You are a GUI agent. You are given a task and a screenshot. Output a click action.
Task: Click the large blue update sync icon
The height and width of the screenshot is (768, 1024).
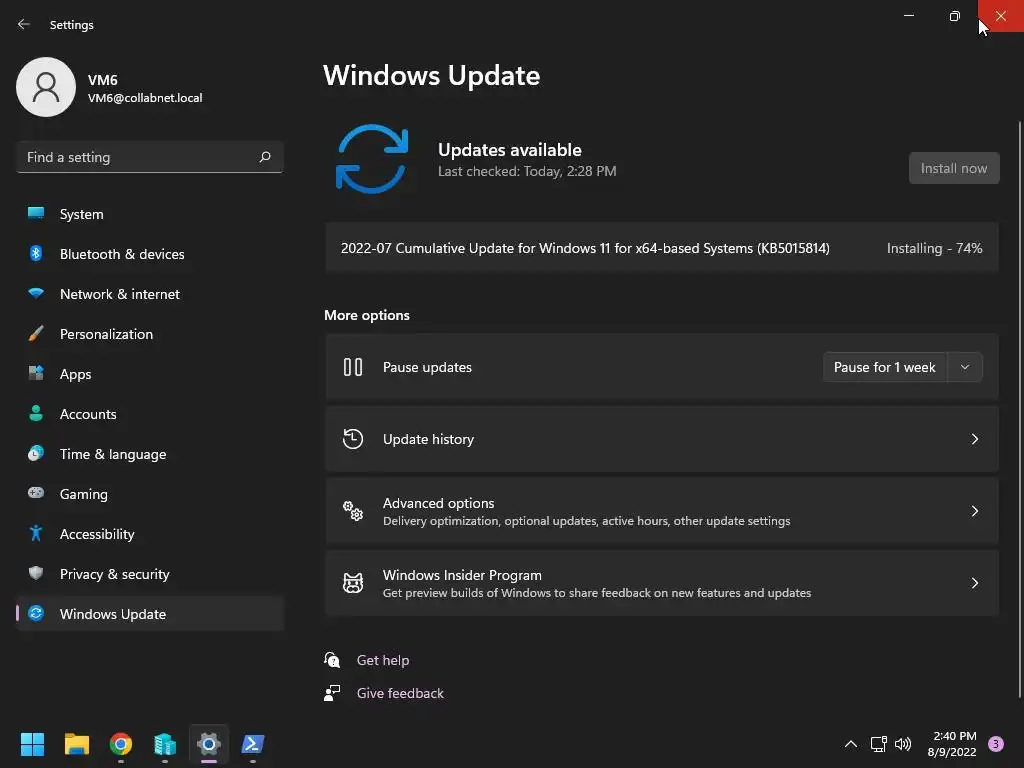[x=372, y=159]
